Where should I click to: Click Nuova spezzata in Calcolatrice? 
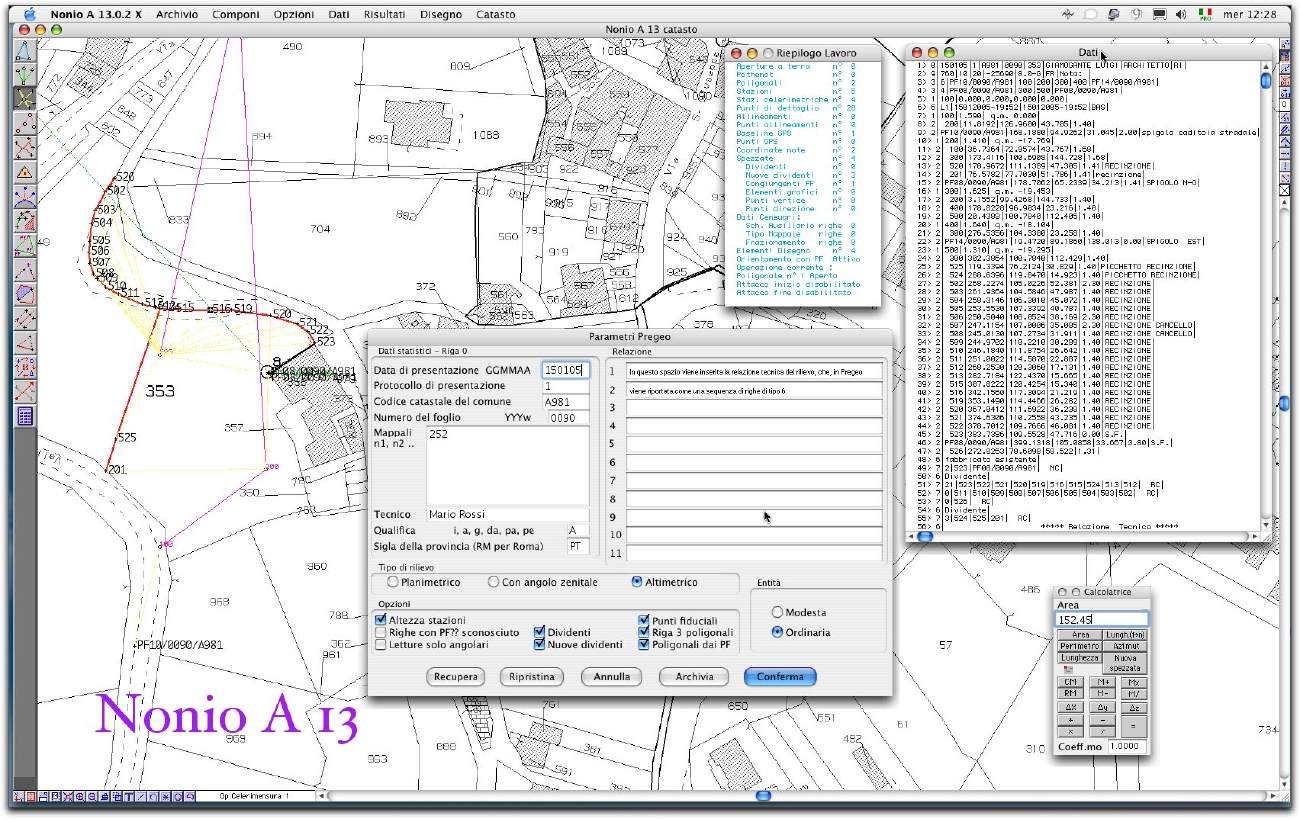(1125, 664)
